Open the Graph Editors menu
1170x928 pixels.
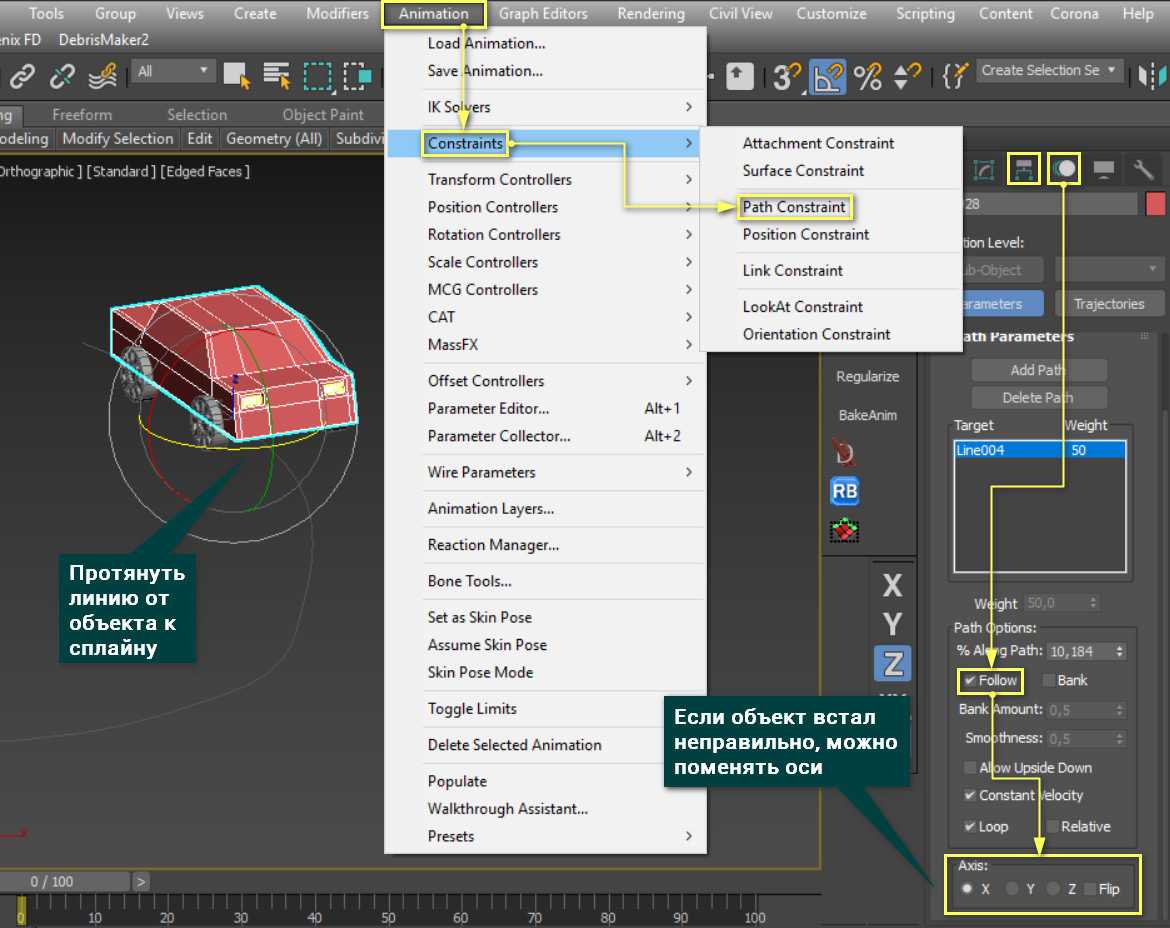[x=543, y=14]
